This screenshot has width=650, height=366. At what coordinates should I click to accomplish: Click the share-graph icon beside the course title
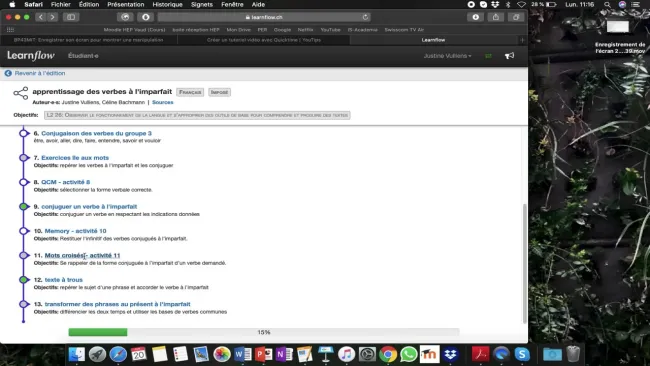coord(21,93)
